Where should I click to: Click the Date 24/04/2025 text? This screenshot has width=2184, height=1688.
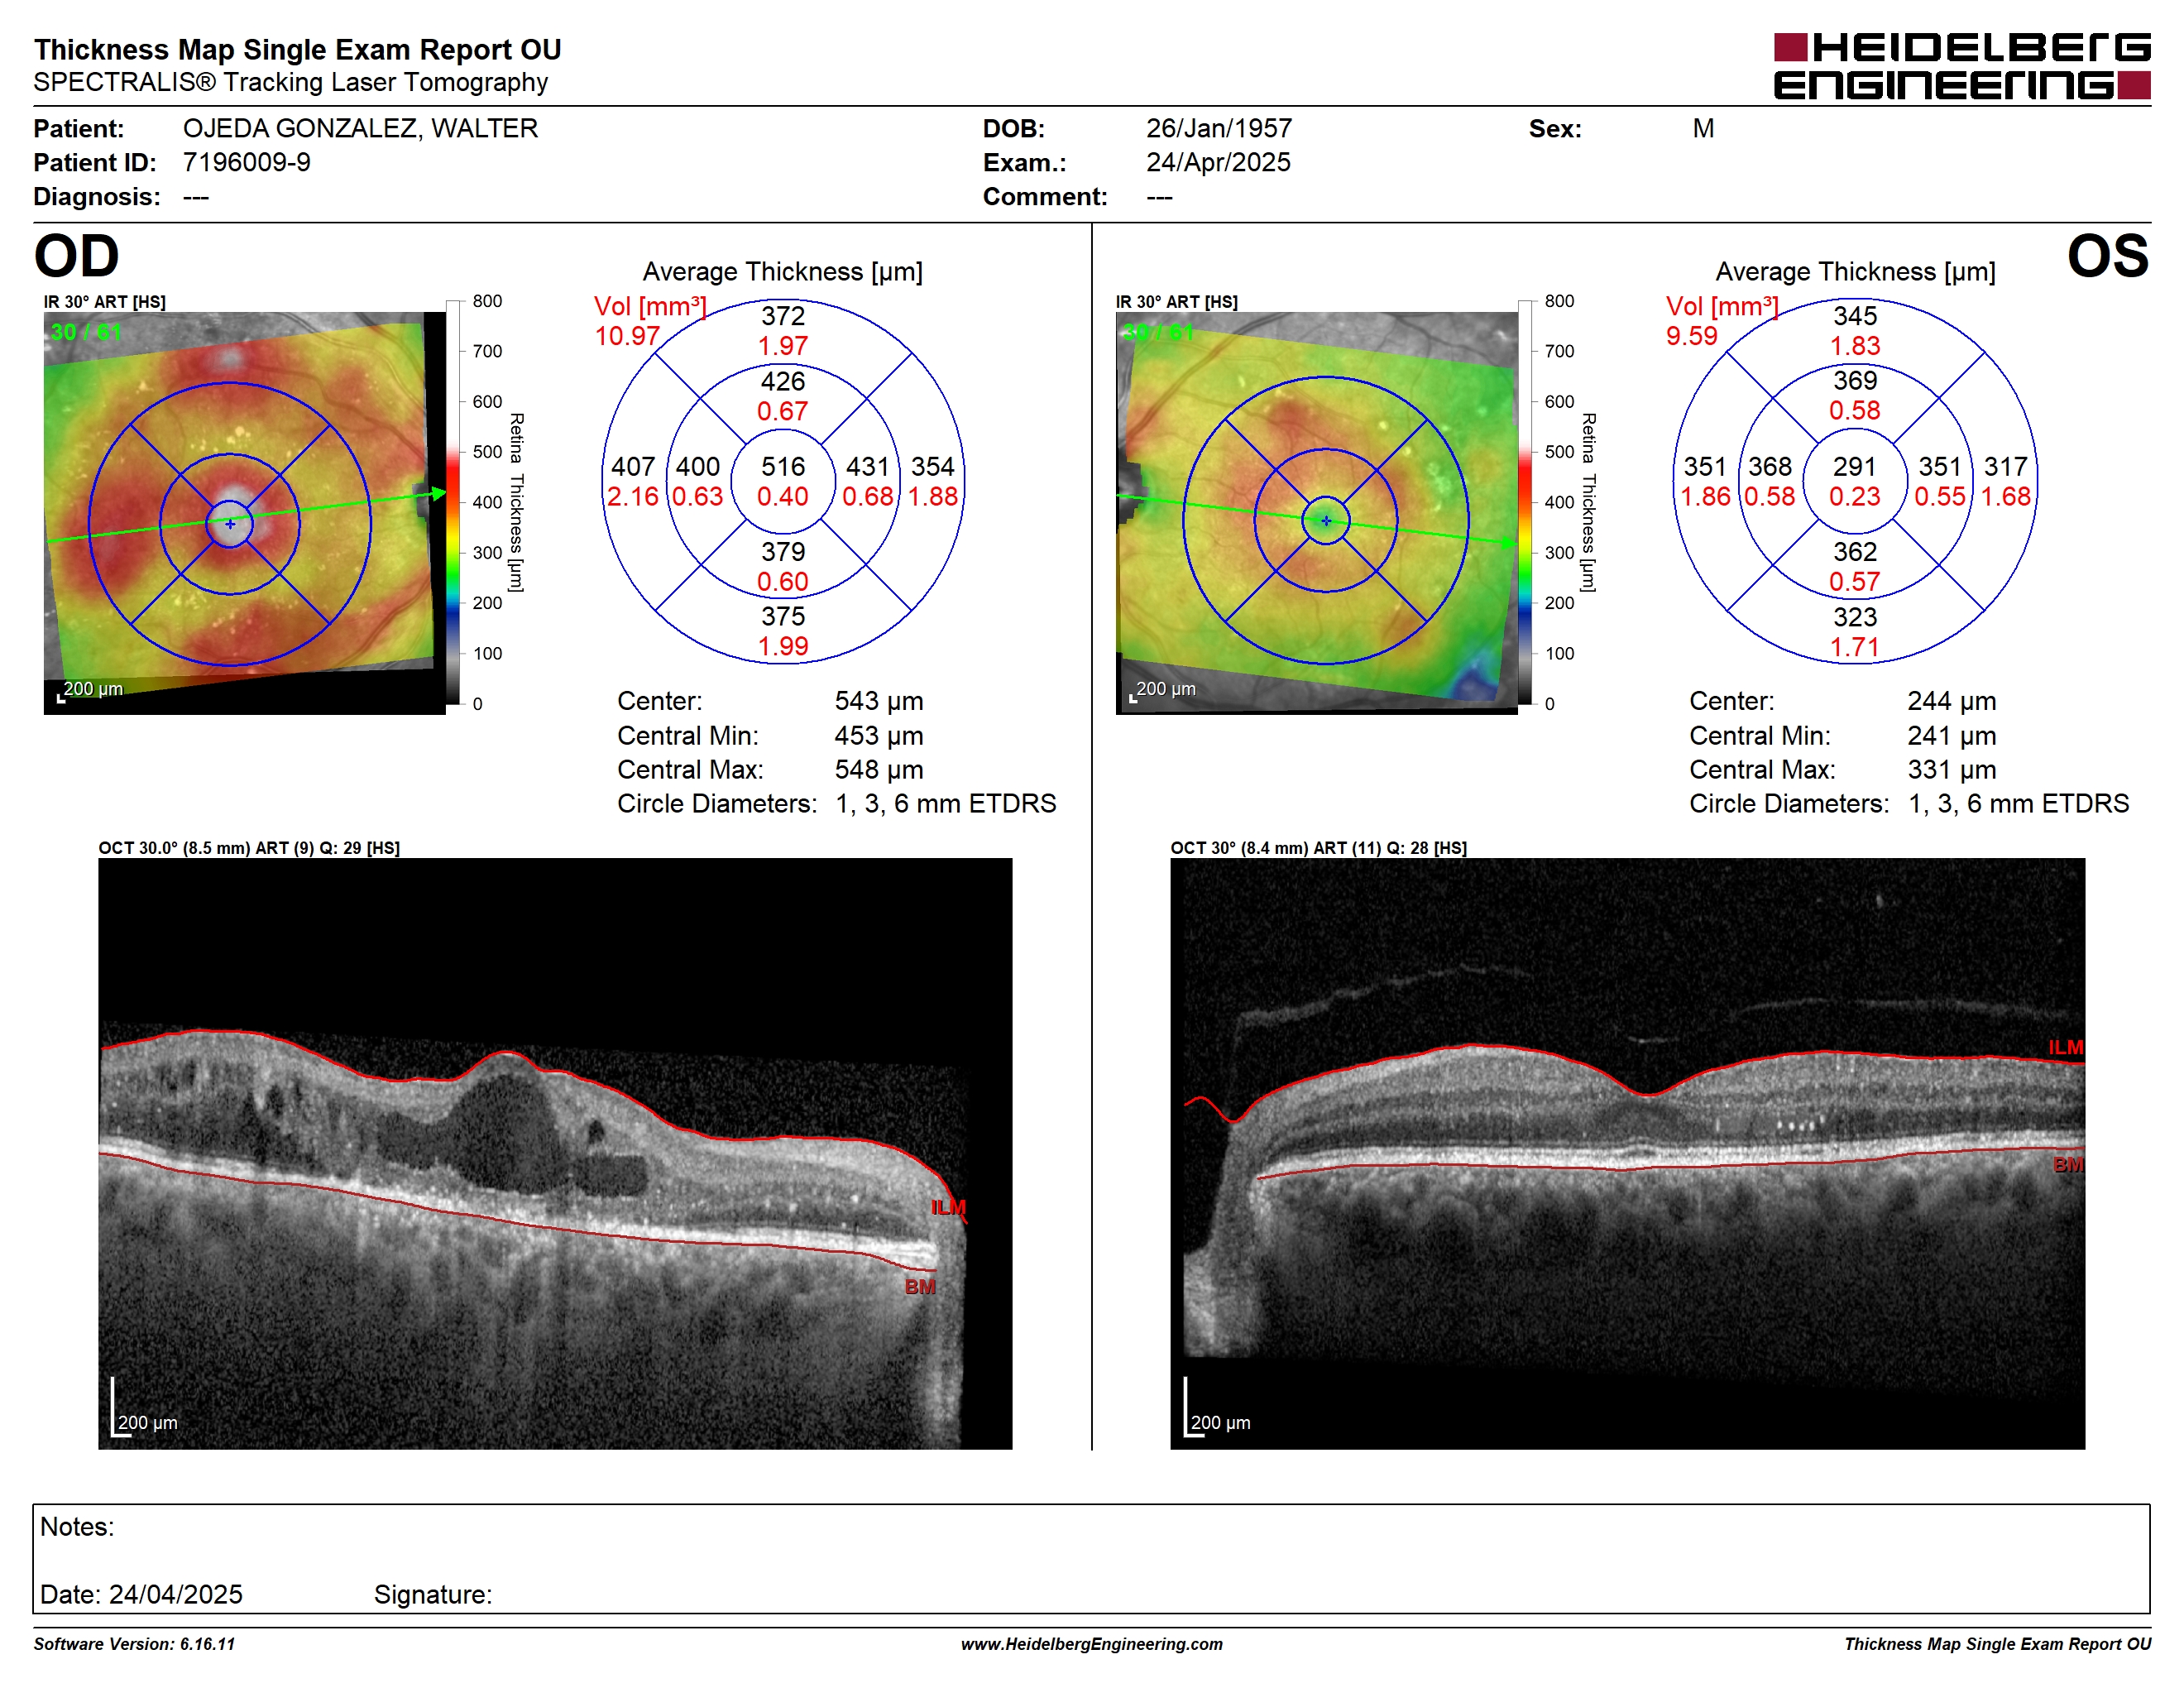pos(141,1594)
